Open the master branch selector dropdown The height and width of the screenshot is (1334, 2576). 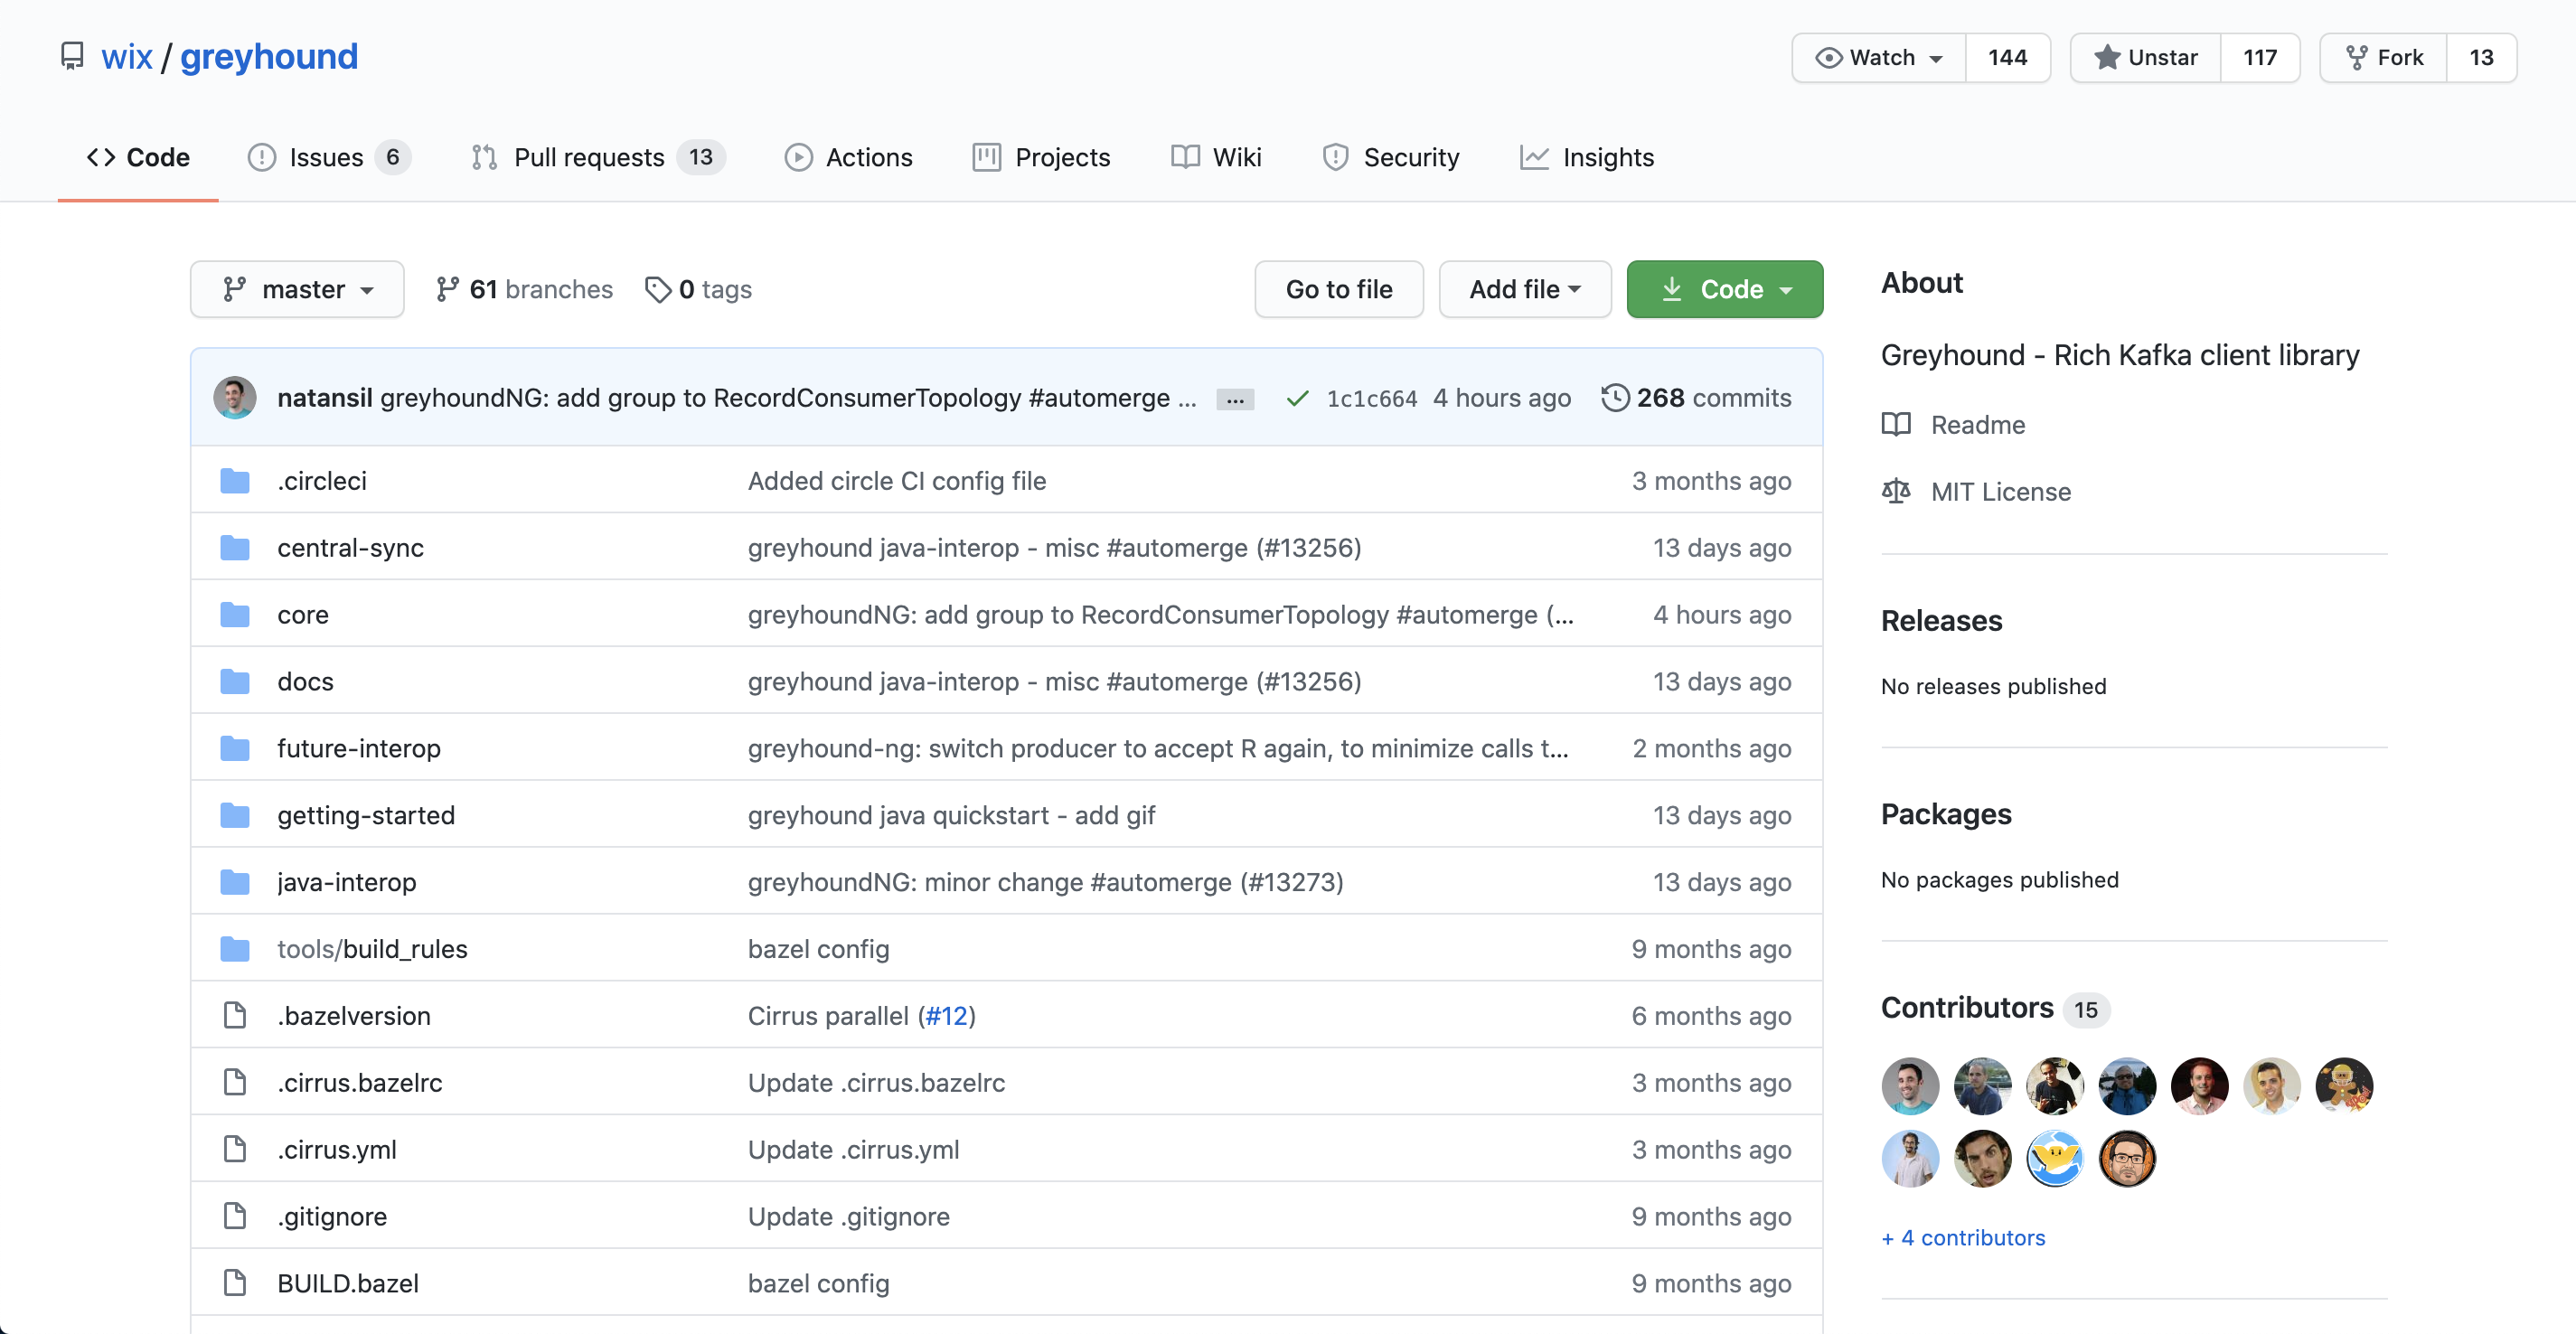[x=297, y=290]
